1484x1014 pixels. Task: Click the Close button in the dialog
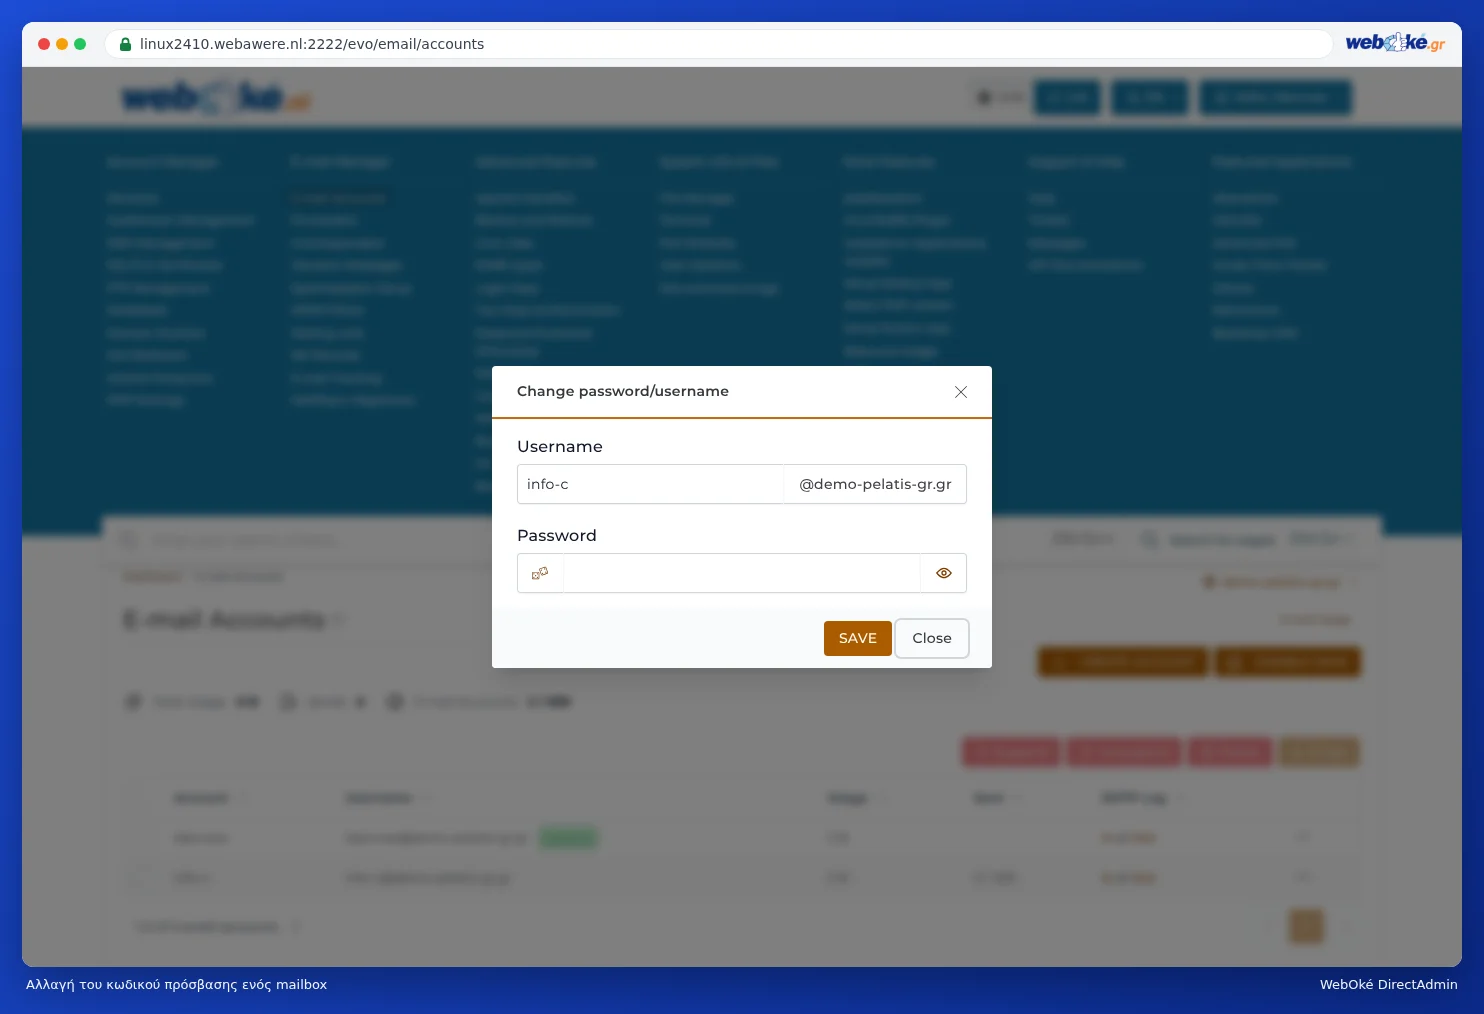pyautogui.click(x=932, y=638)
